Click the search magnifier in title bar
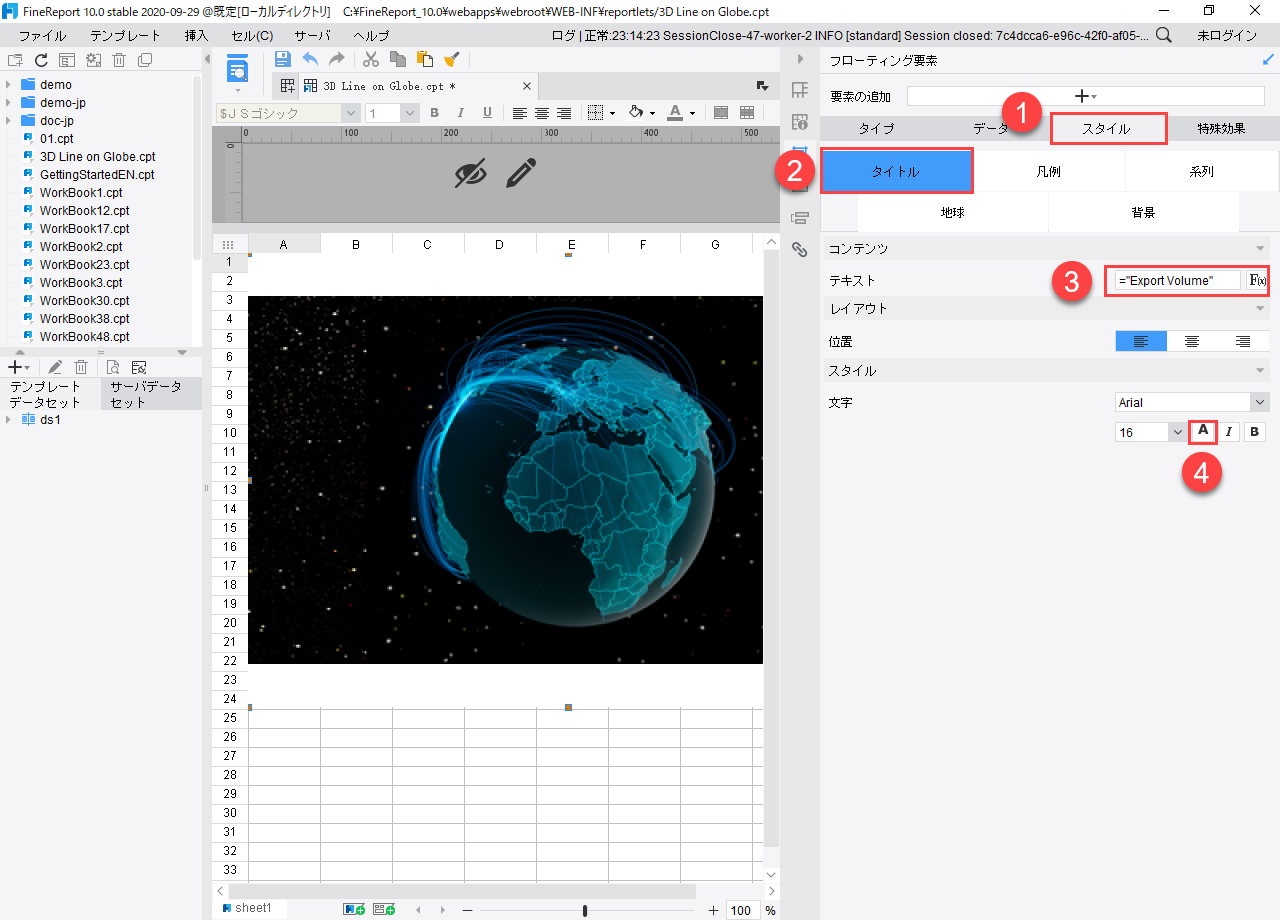 coord(1164,35)
